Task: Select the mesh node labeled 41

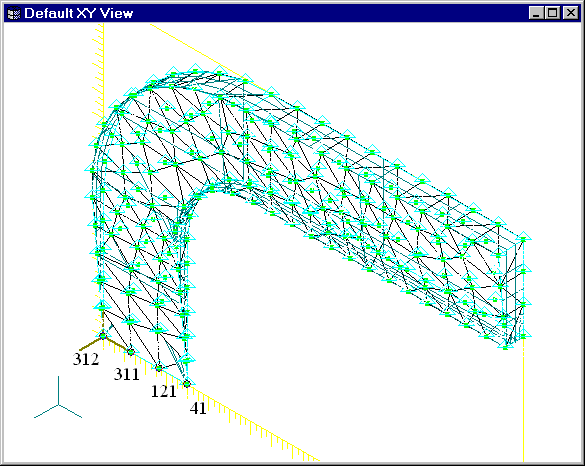Action: [x=187, y=384]
